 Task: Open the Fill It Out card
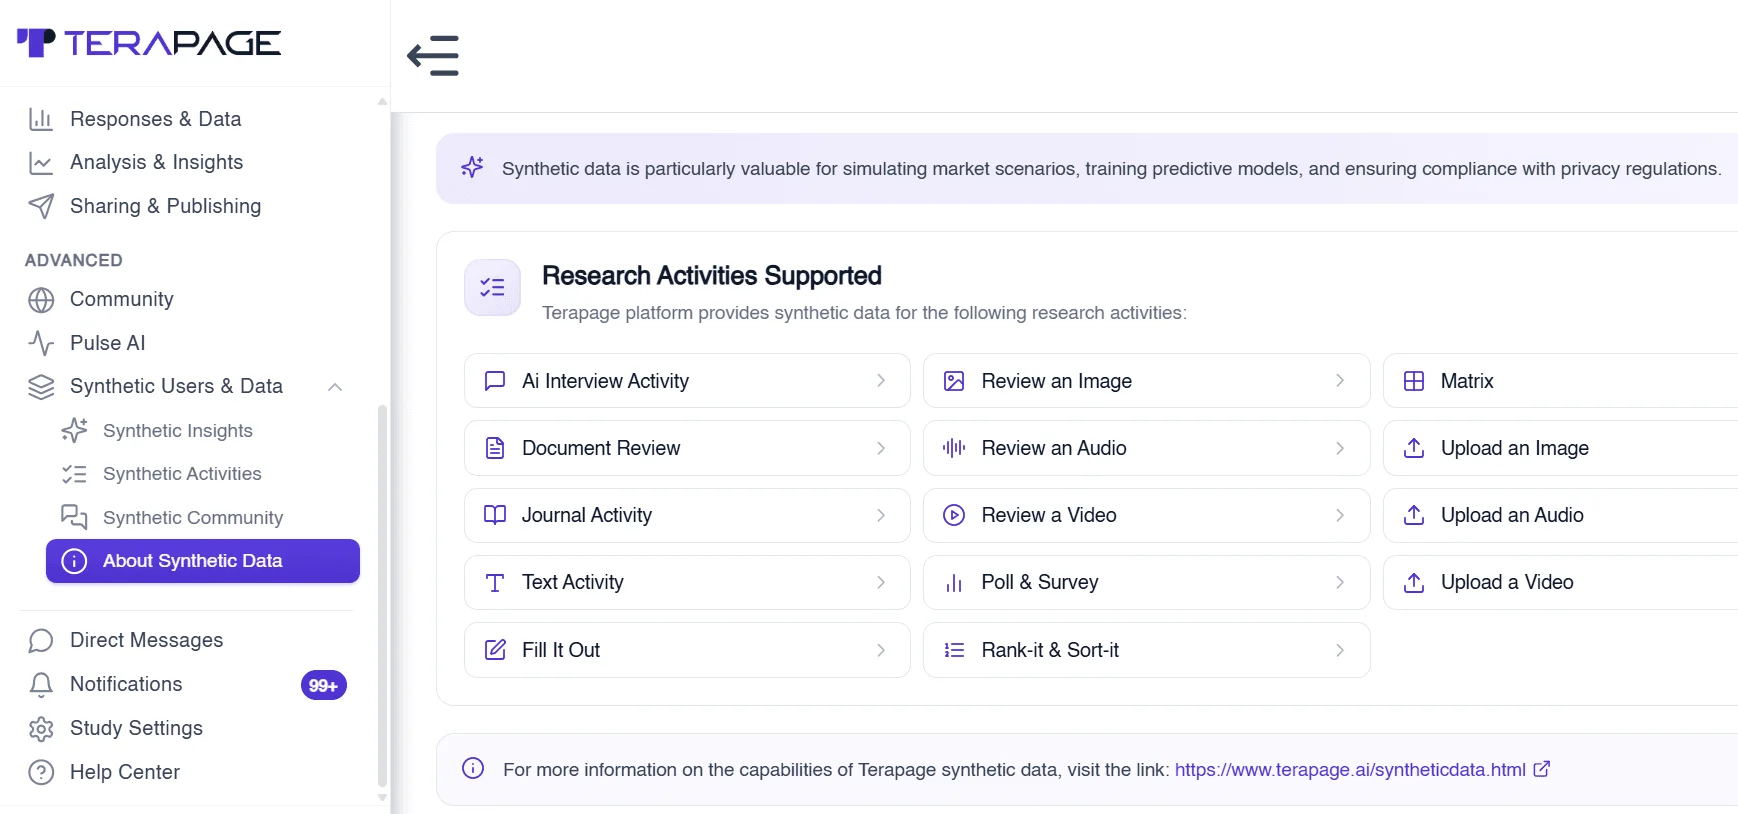point(687,650)
